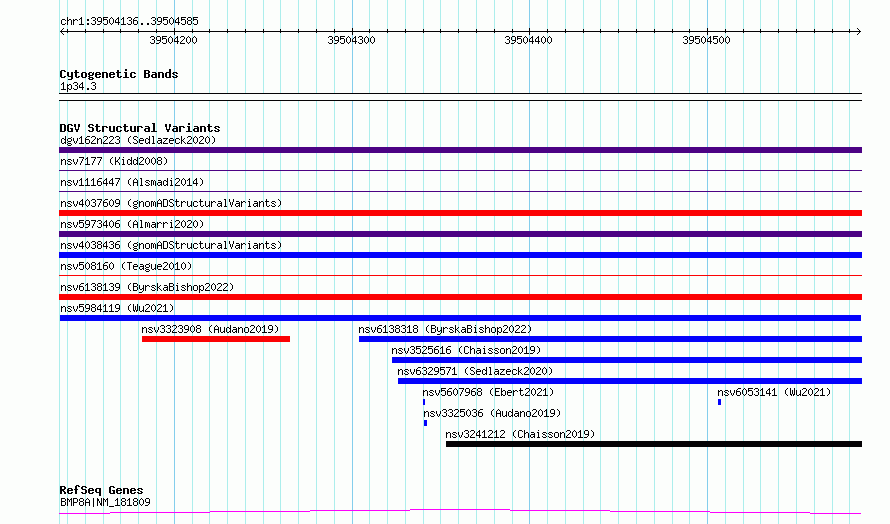890x524 pixels.
Task: Click the short red bar under nsv3323908
Action: (x=216, y=339)
